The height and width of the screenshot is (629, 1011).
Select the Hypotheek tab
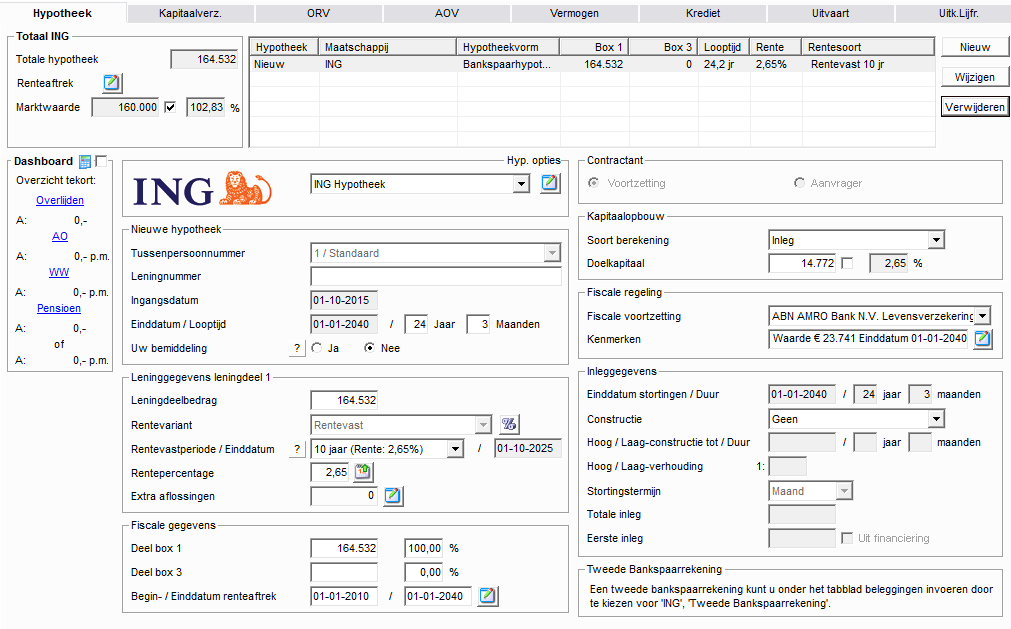pyautogui.click(x=63, y=13)
